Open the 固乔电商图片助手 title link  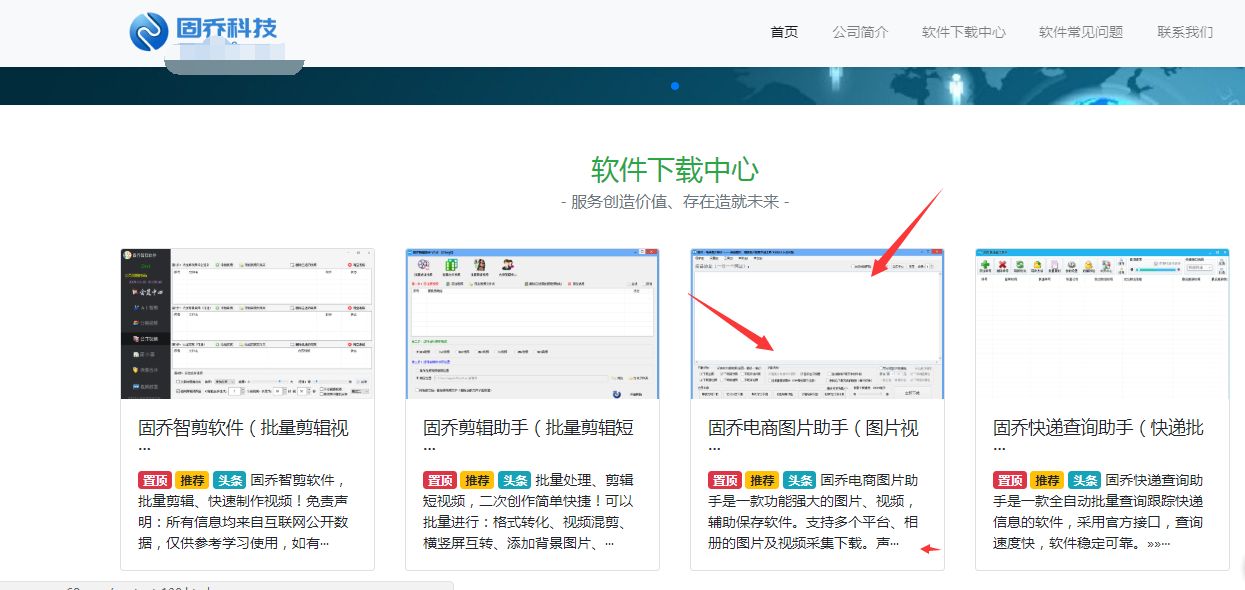tap(815, 428)
